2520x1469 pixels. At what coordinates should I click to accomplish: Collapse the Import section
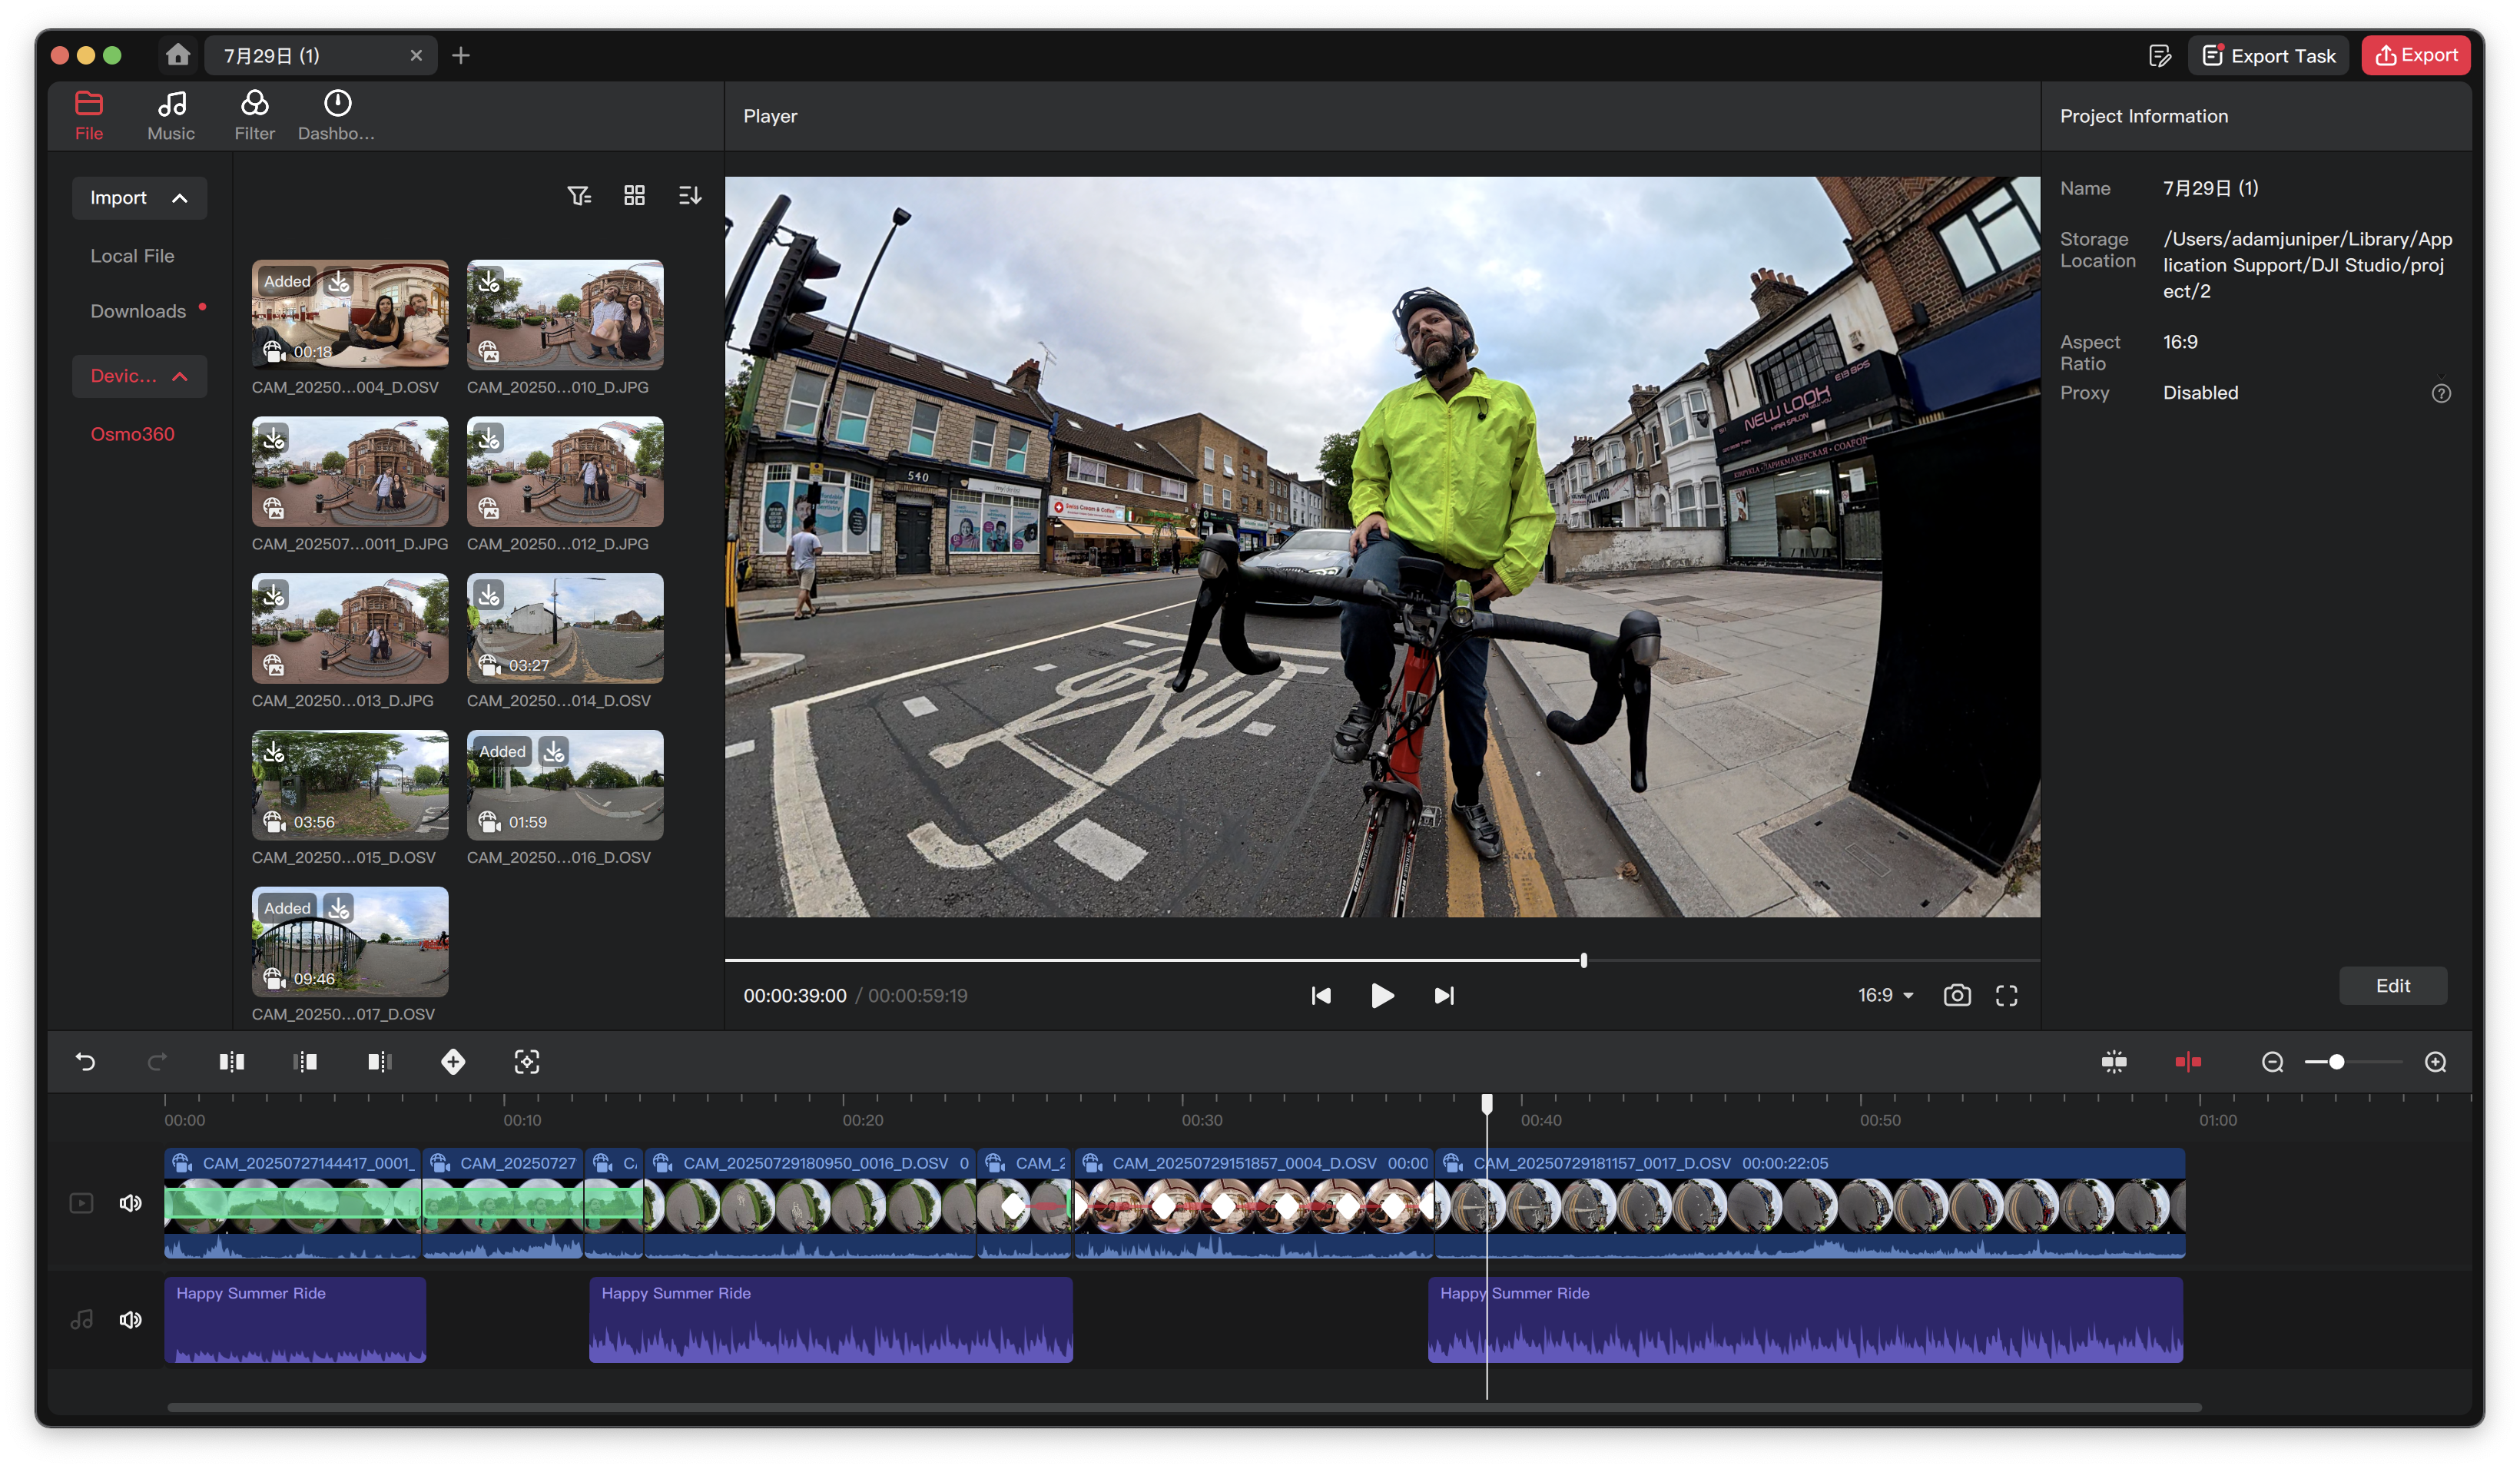click(x=139, y=198)
